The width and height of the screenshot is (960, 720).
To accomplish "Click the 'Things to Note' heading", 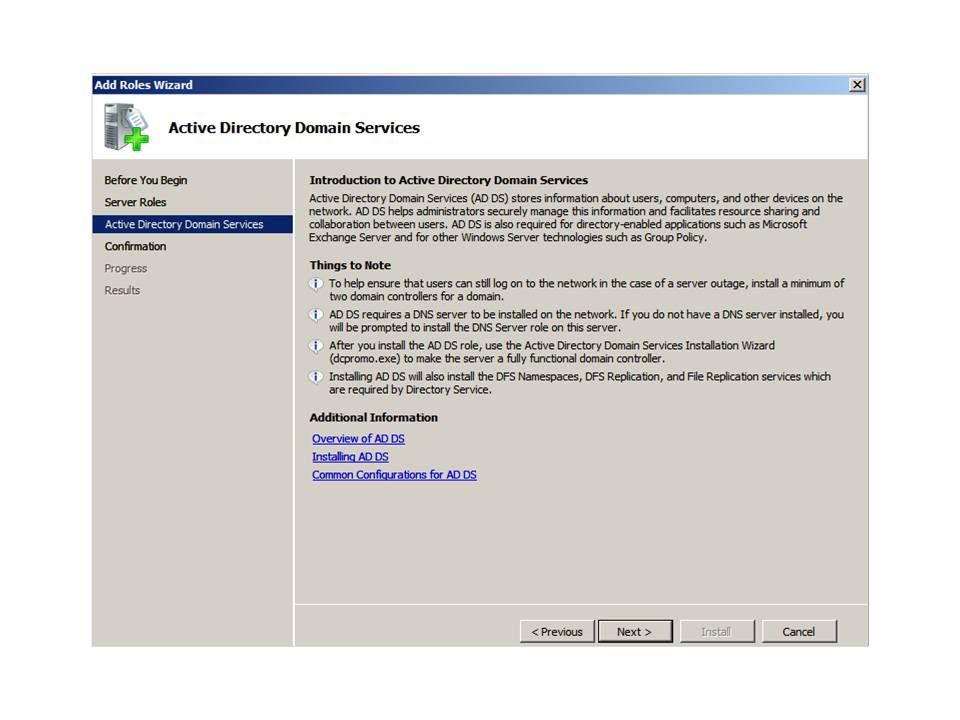I will (x=350, y=265).
